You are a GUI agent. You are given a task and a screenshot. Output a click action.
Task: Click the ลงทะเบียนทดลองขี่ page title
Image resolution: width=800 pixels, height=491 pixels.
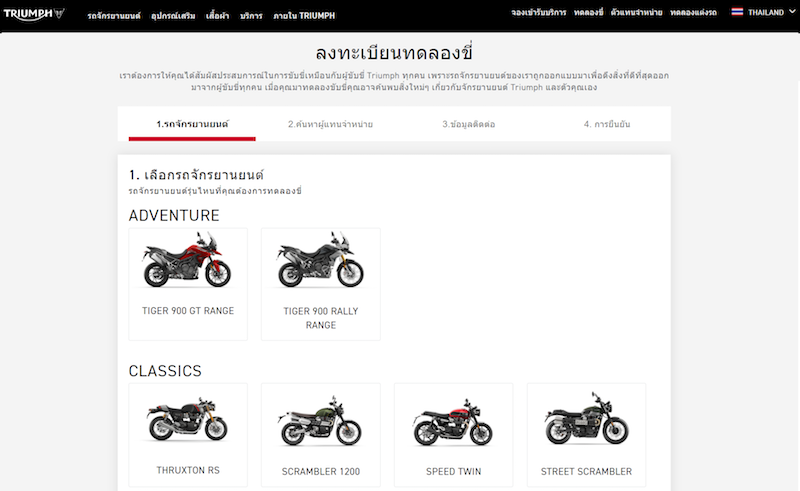click(x=394, y=53)
